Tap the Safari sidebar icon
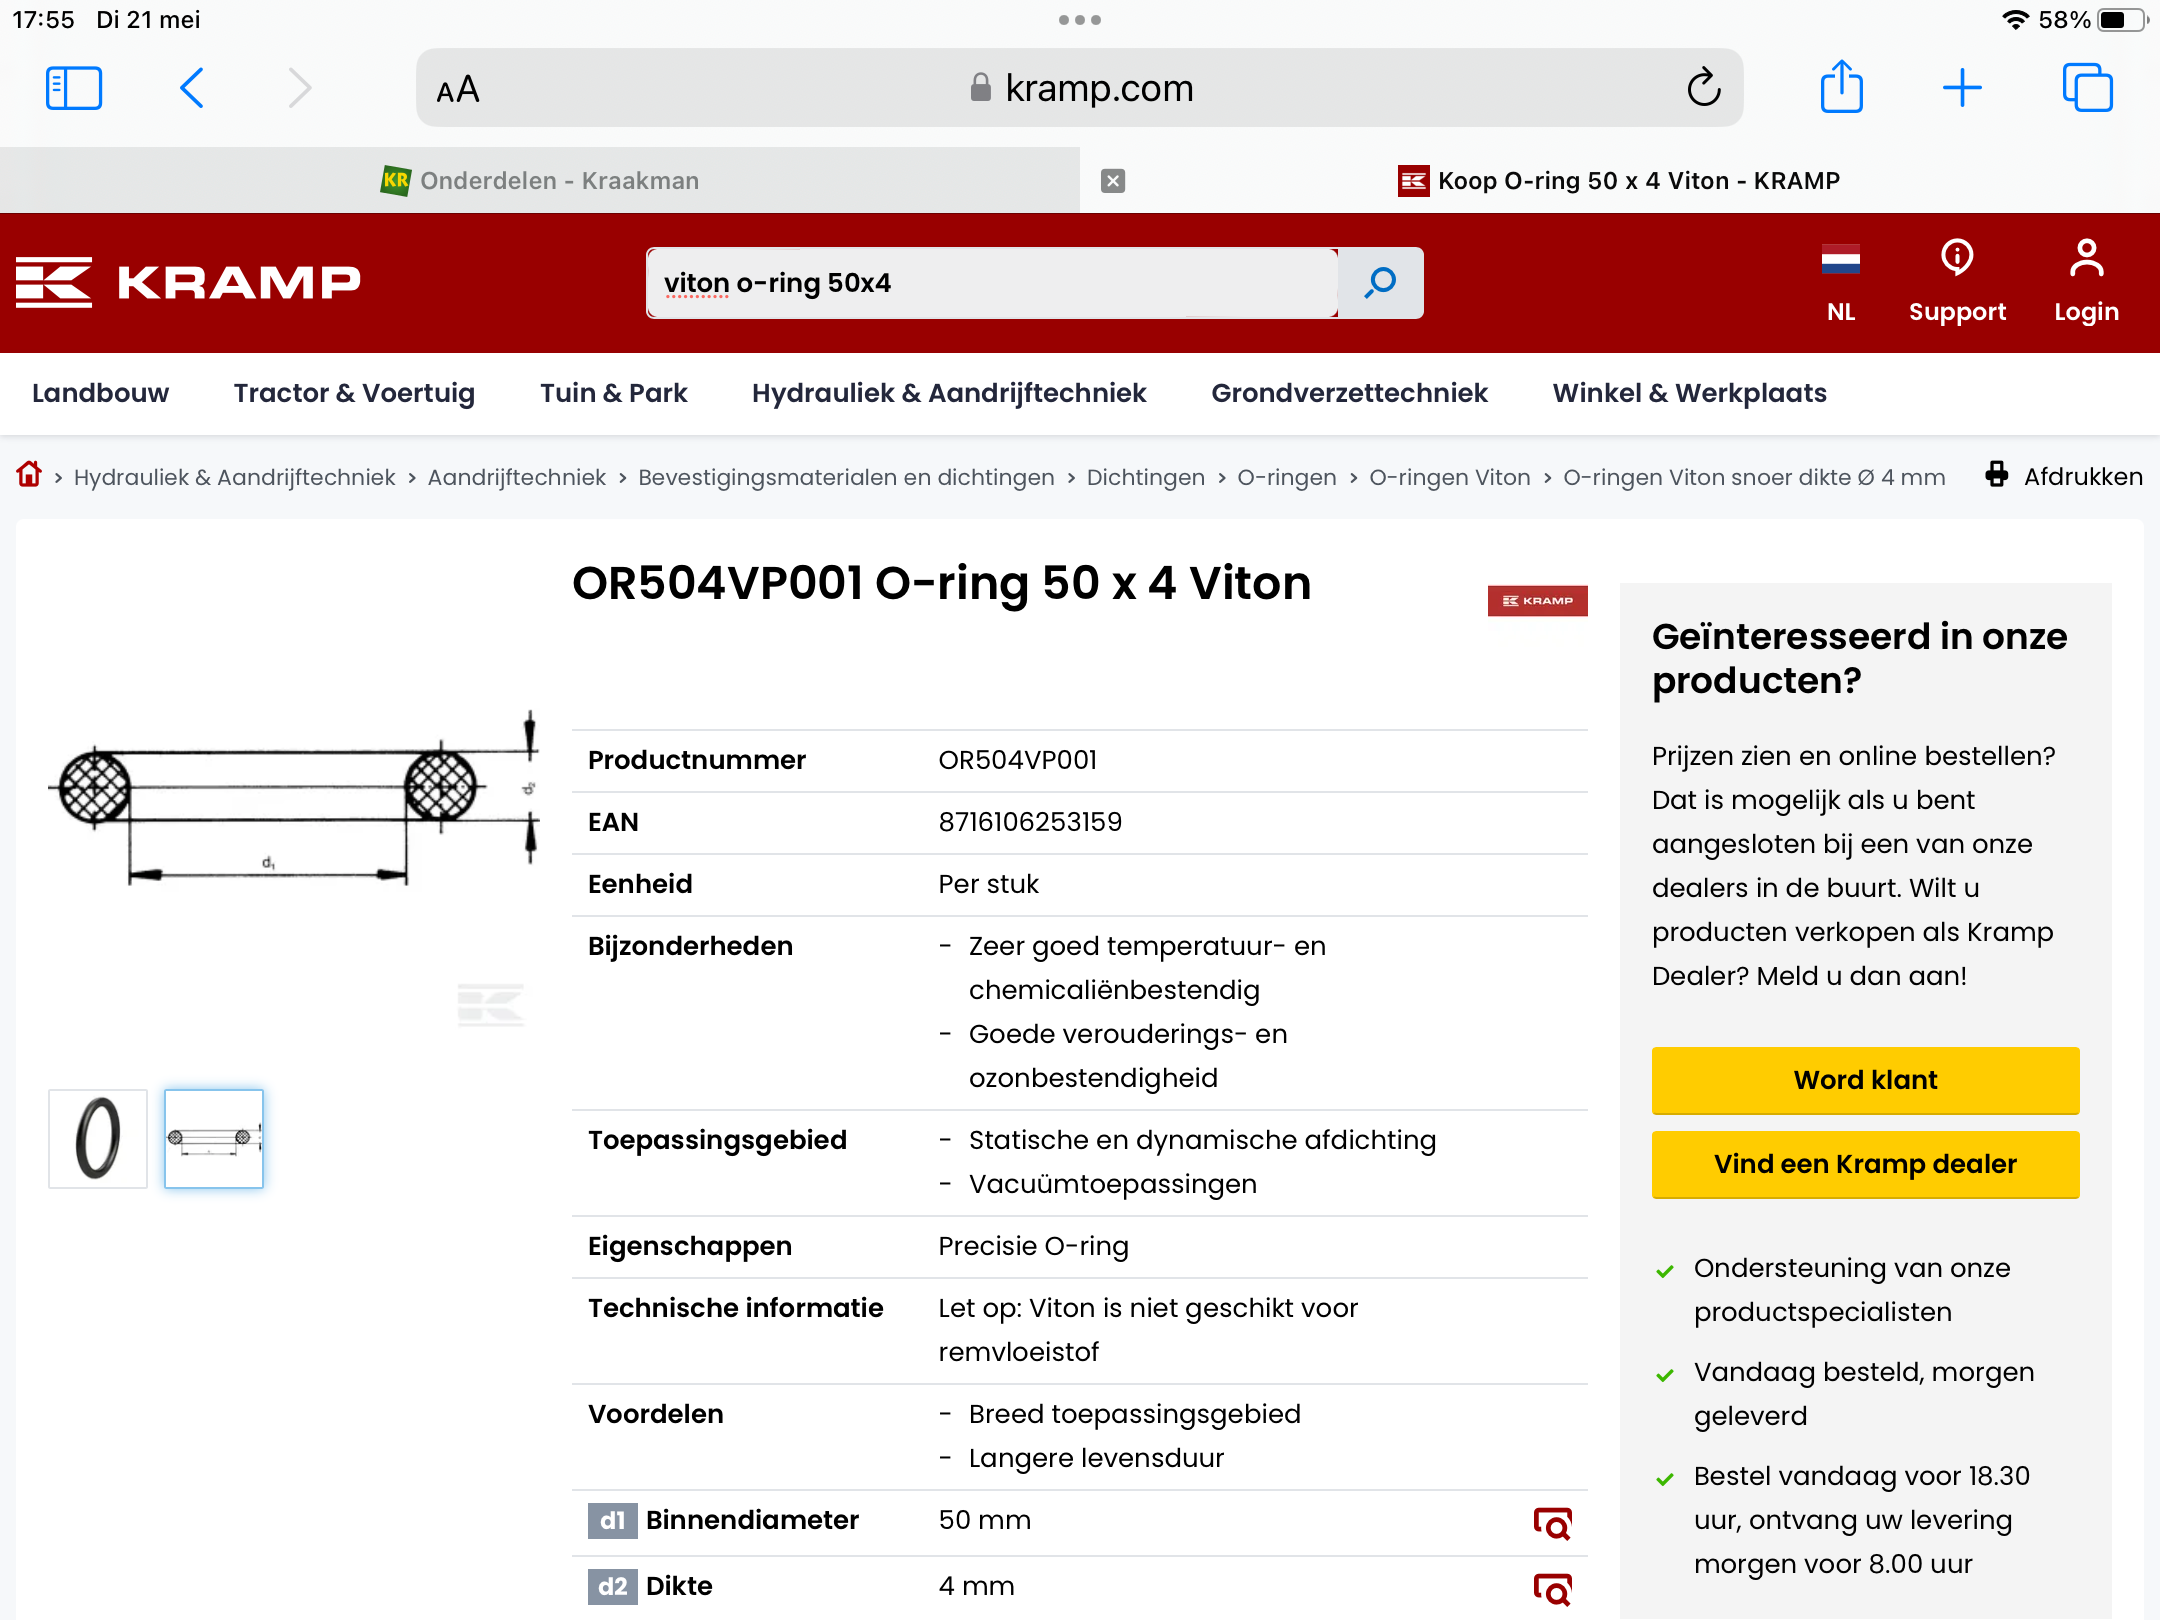This screenshot has width=2160, height=1620. [74, 88]
